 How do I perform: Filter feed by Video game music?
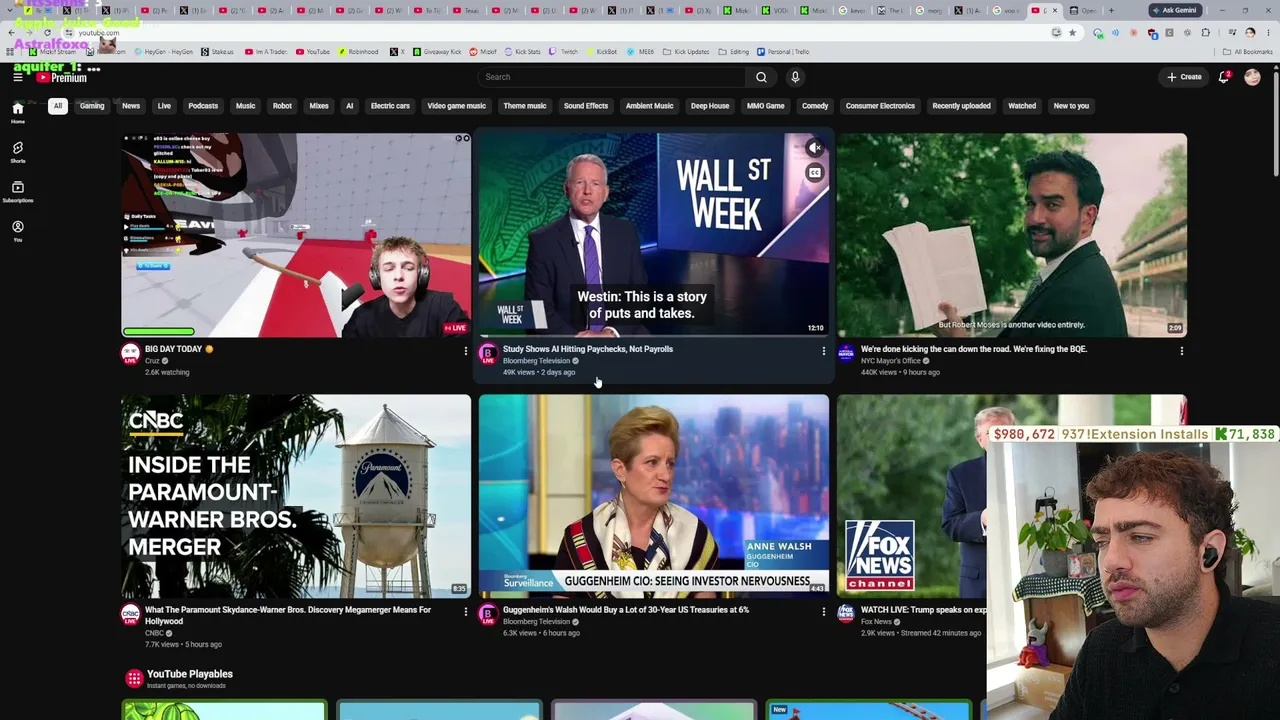[456, 106]
